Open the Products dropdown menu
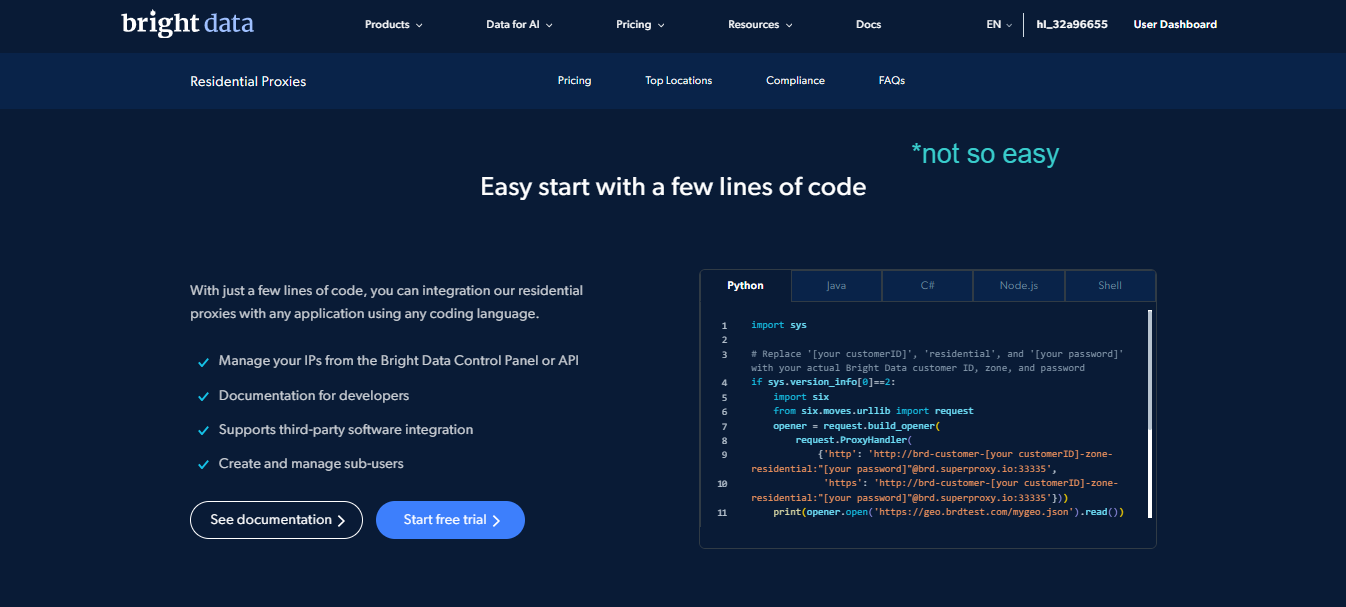1346x607 pixels. [394, 25]
